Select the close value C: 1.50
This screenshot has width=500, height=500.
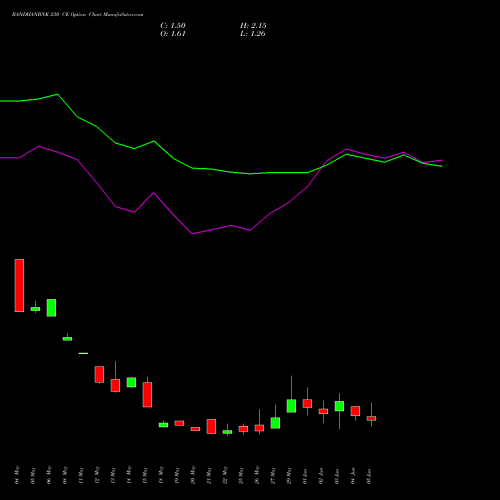coord(173,26)
